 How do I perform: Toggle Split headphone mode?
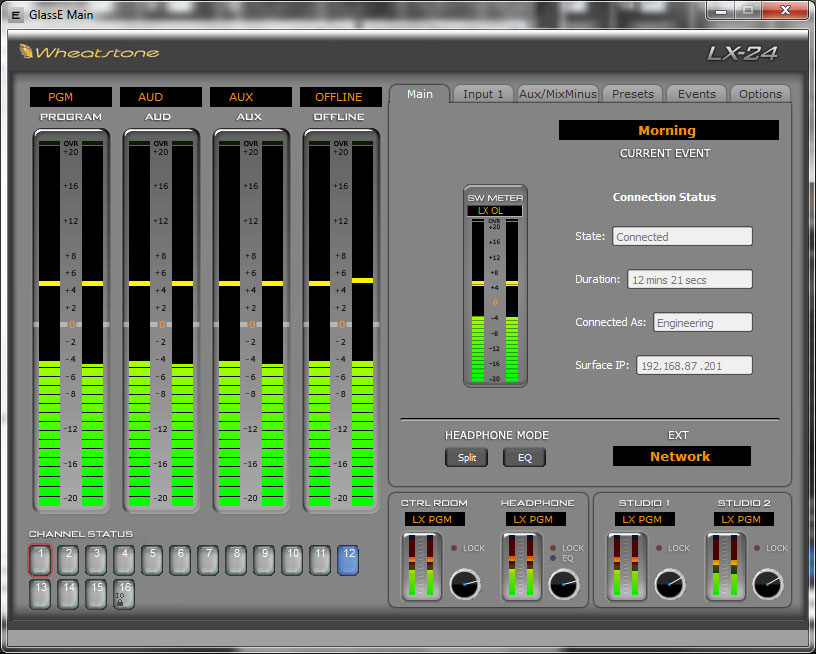(x=466, y=457)
